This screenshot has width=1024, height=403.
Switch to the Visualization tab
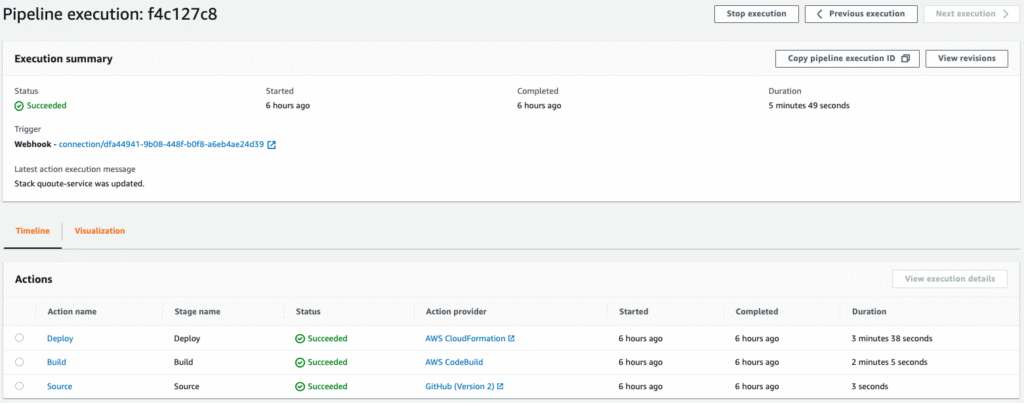[100, 231]
